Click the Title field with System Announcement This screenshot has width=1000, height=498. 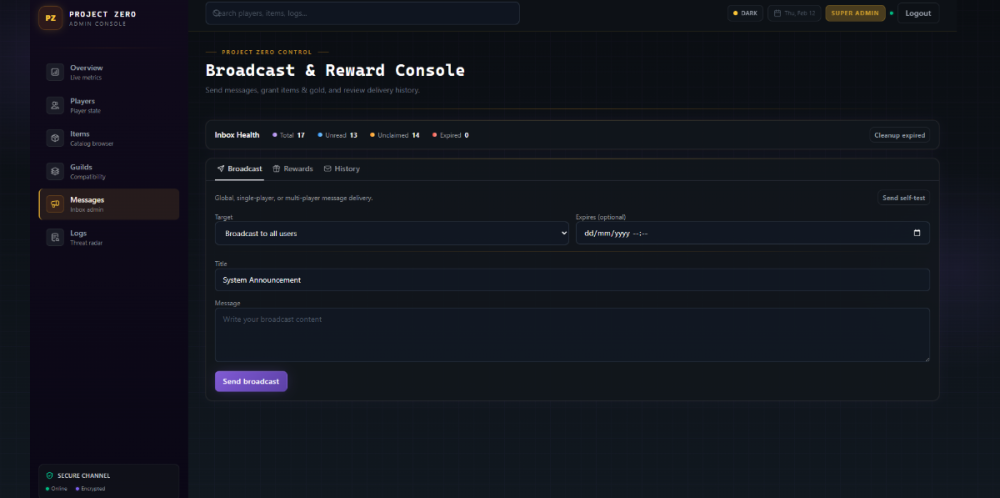pos(571,280)
